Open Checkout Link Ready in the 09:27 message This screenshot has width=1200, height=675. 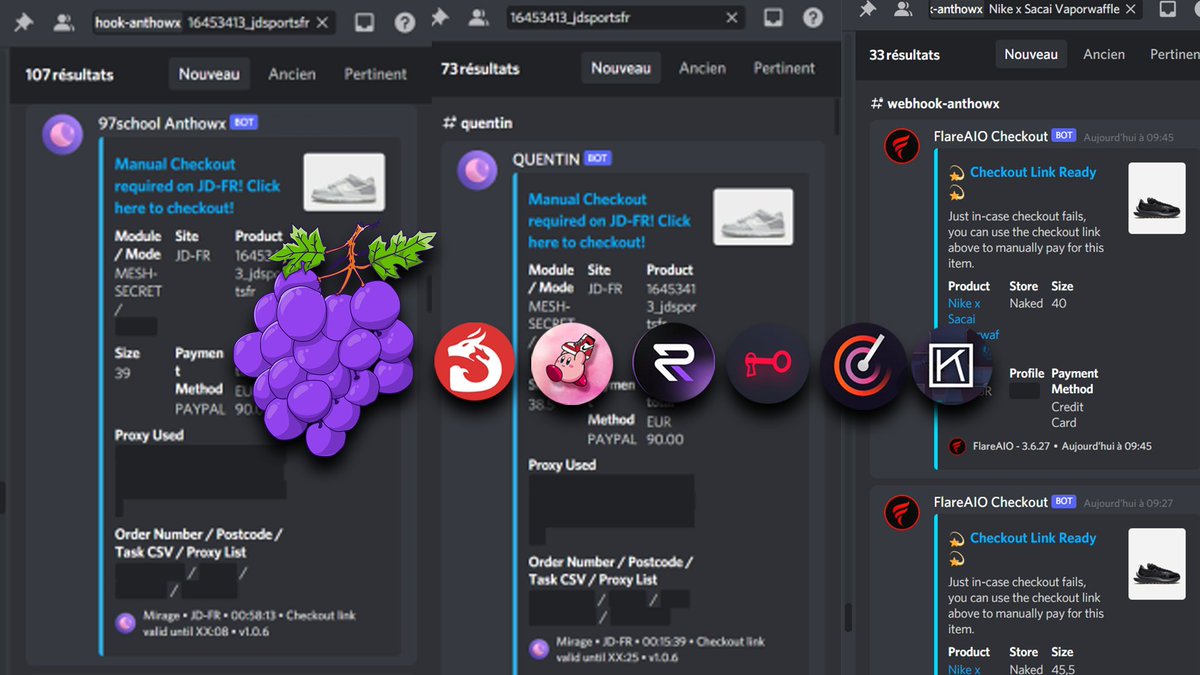pyautogui.click(x=1033, y=538)
